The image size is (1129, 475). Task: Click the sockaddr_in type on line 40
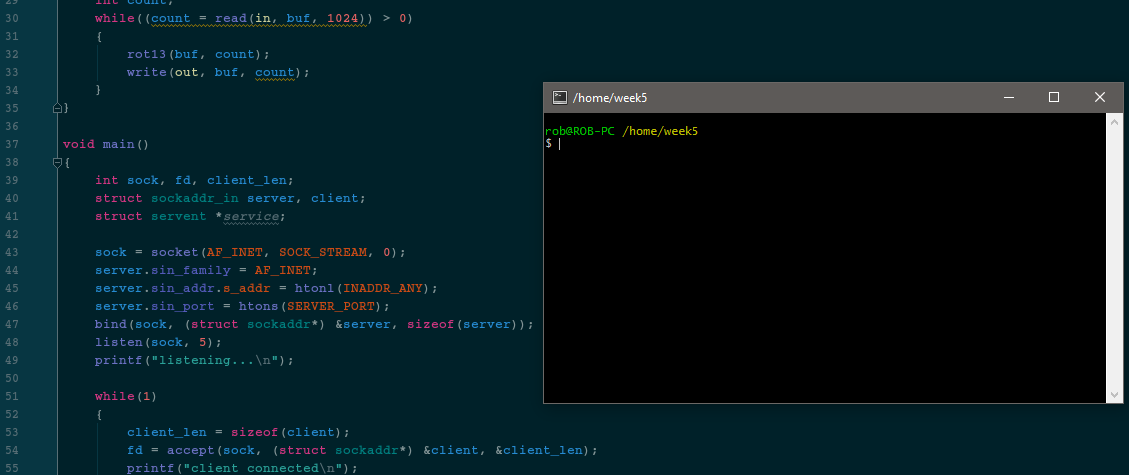pos(194,198)
